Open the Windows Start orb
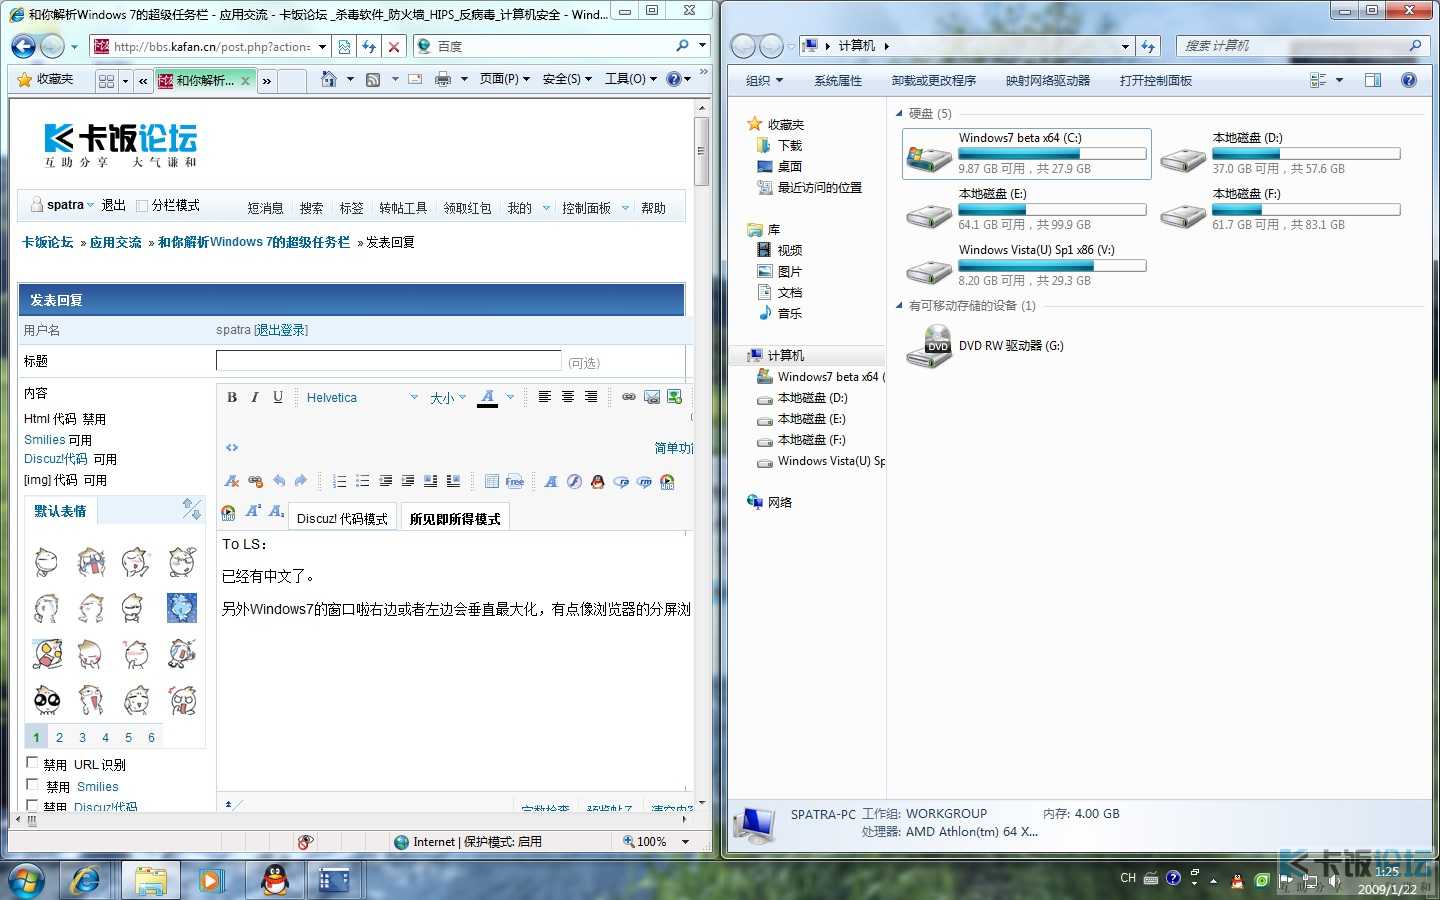The width and height of the screenshot is (1440, 900). (x=26, y=879)
